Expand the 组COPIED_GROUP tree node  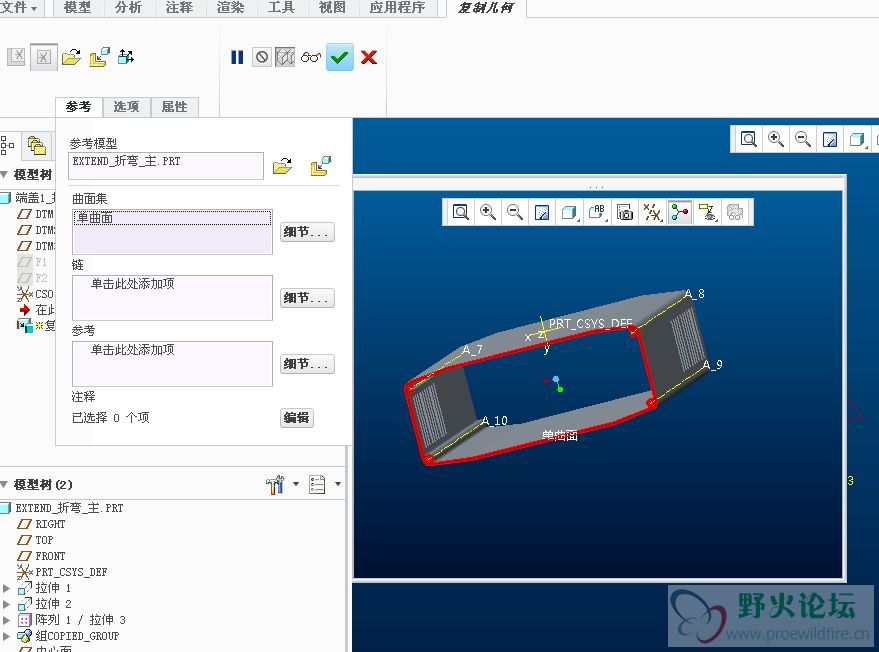tap(7, 636)
